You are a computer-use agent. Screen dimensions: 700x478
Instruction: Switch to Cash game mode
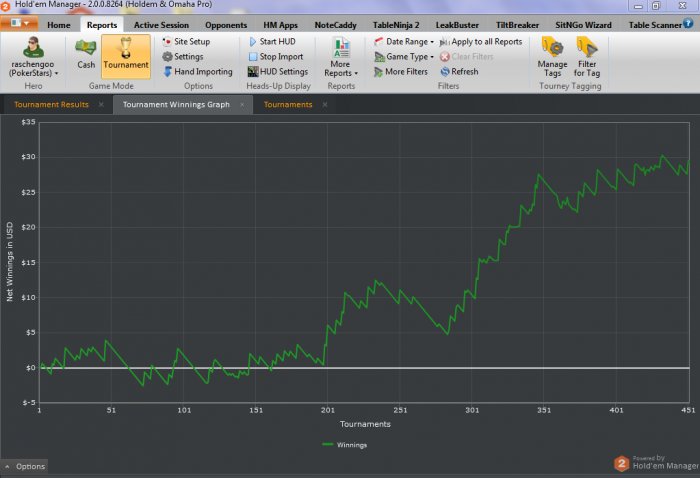click(86, 53)
